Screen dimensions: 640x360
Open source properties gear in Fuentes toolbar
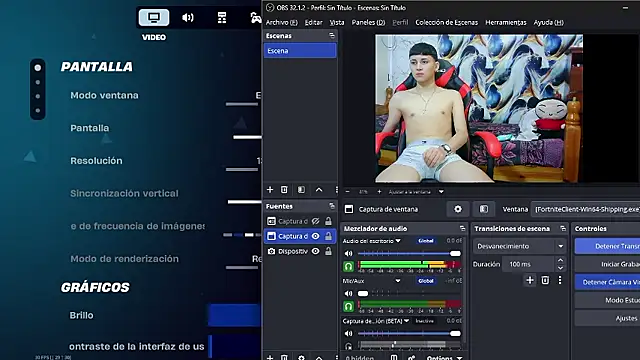pyautogui.click(x=301, y=357)
